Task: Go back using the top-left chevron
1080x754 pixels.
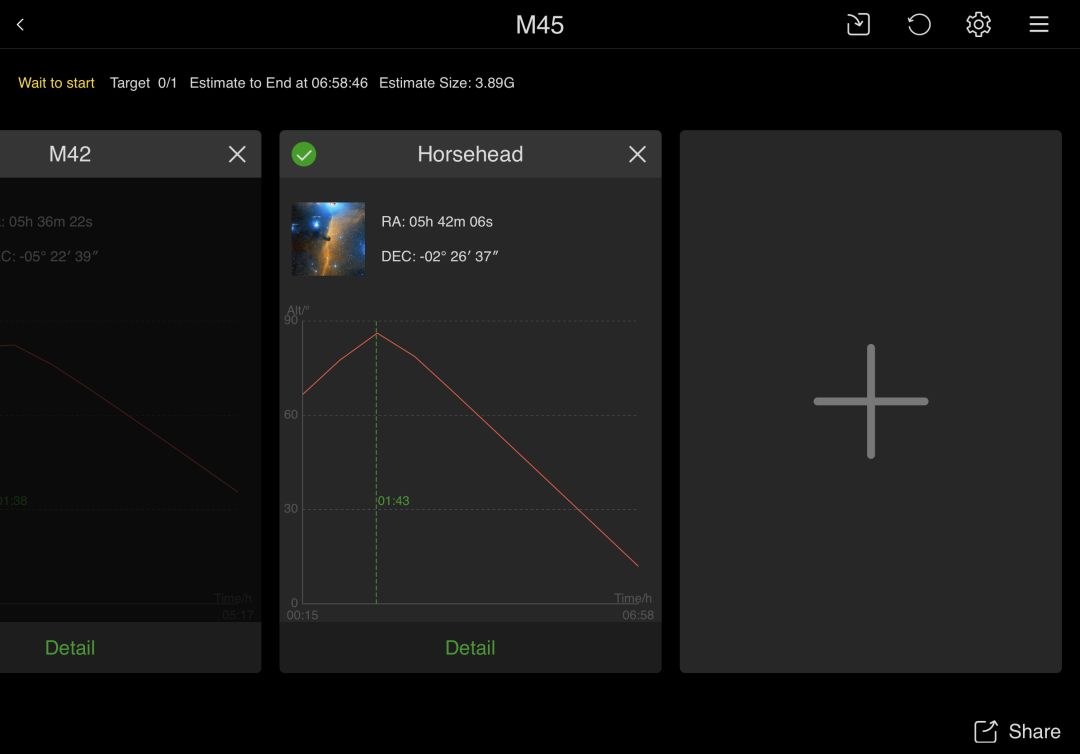Action: pos(20,25)
